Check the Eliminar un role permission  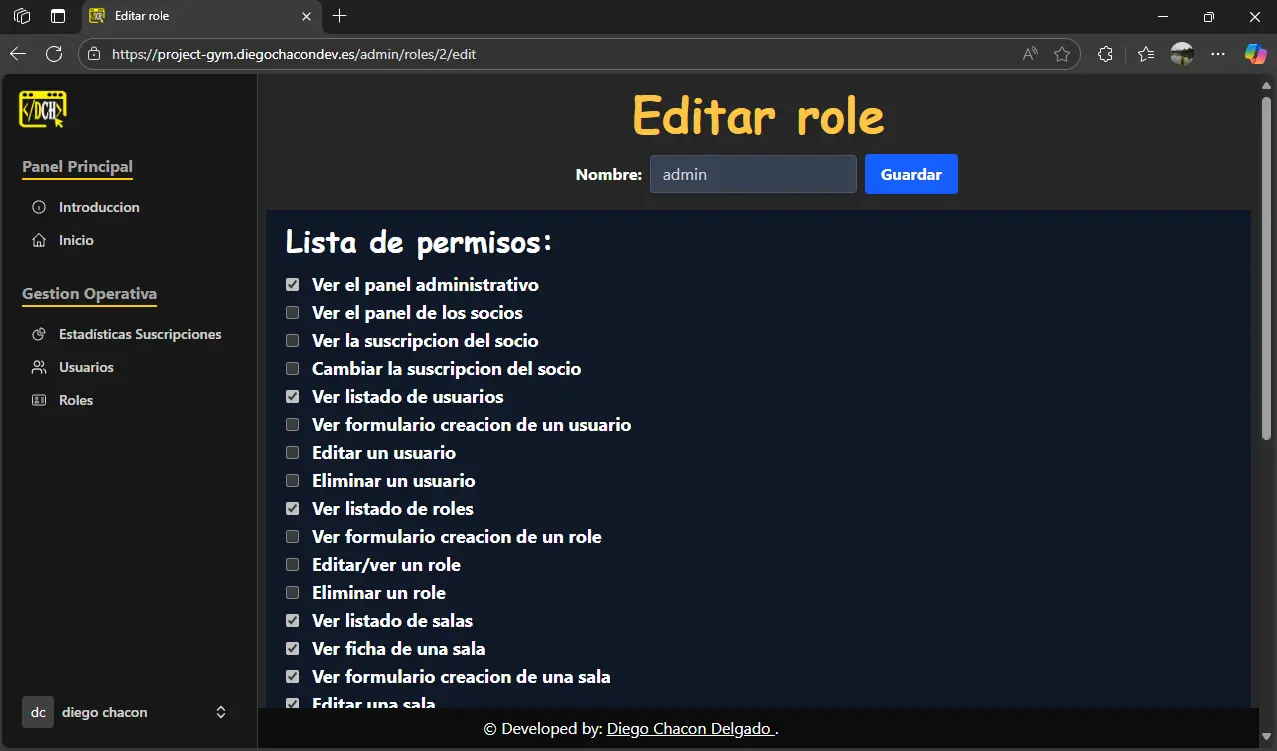[292, 592]
